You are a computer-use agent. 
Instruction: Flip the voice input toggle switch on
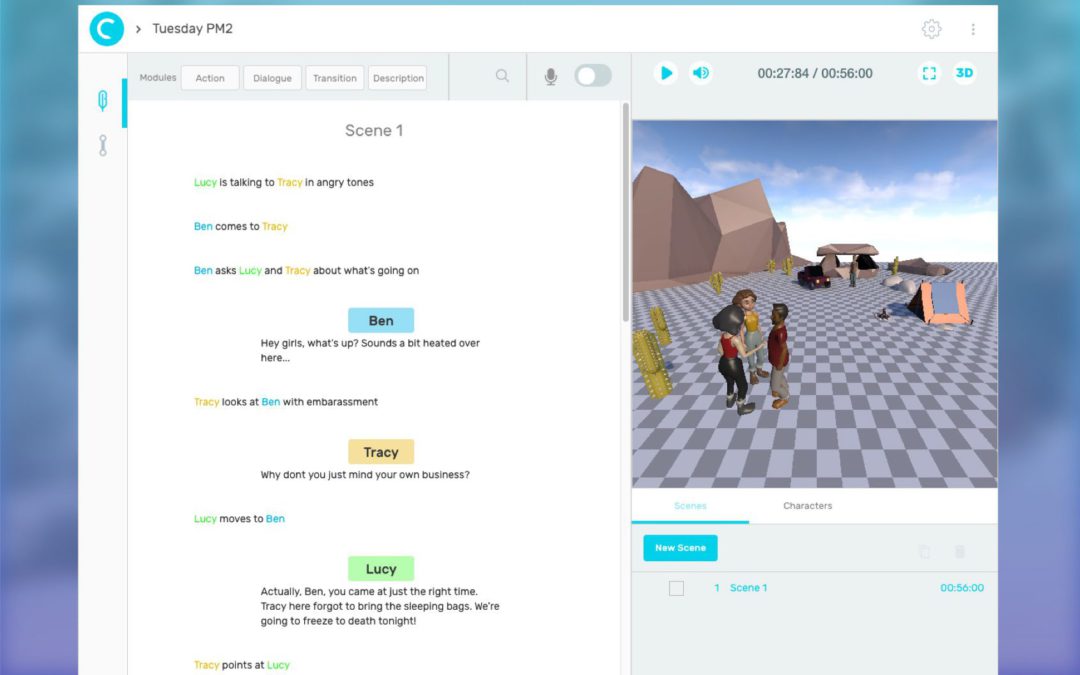[x=593, y=75]
